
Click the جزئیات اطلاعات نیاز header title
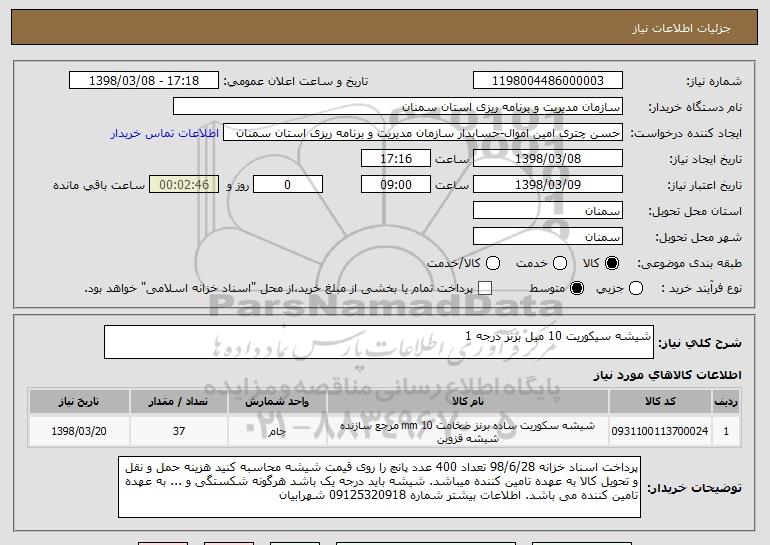681,28
